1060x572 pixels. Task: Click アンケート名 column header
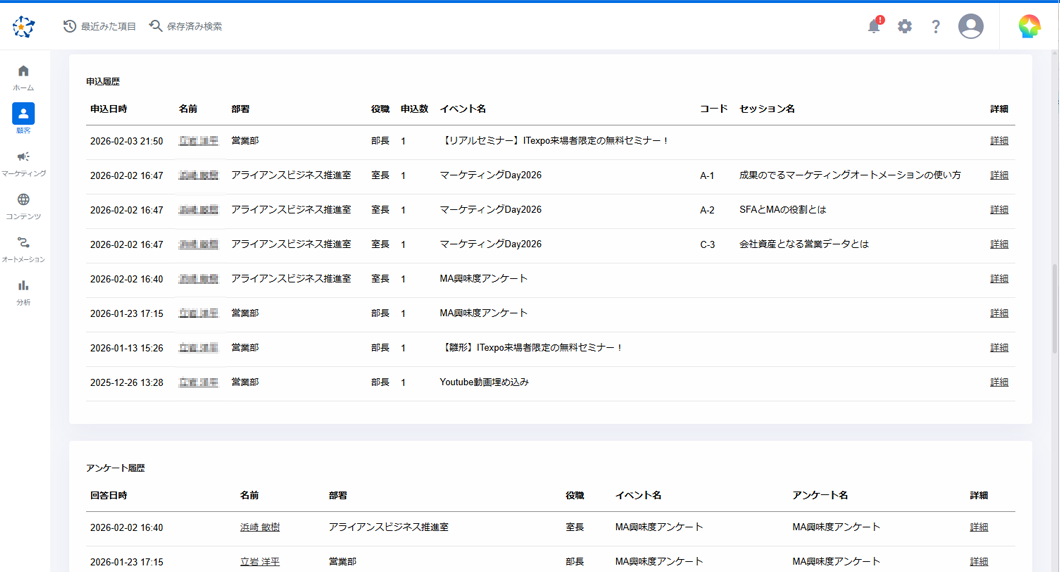(820, 496)
